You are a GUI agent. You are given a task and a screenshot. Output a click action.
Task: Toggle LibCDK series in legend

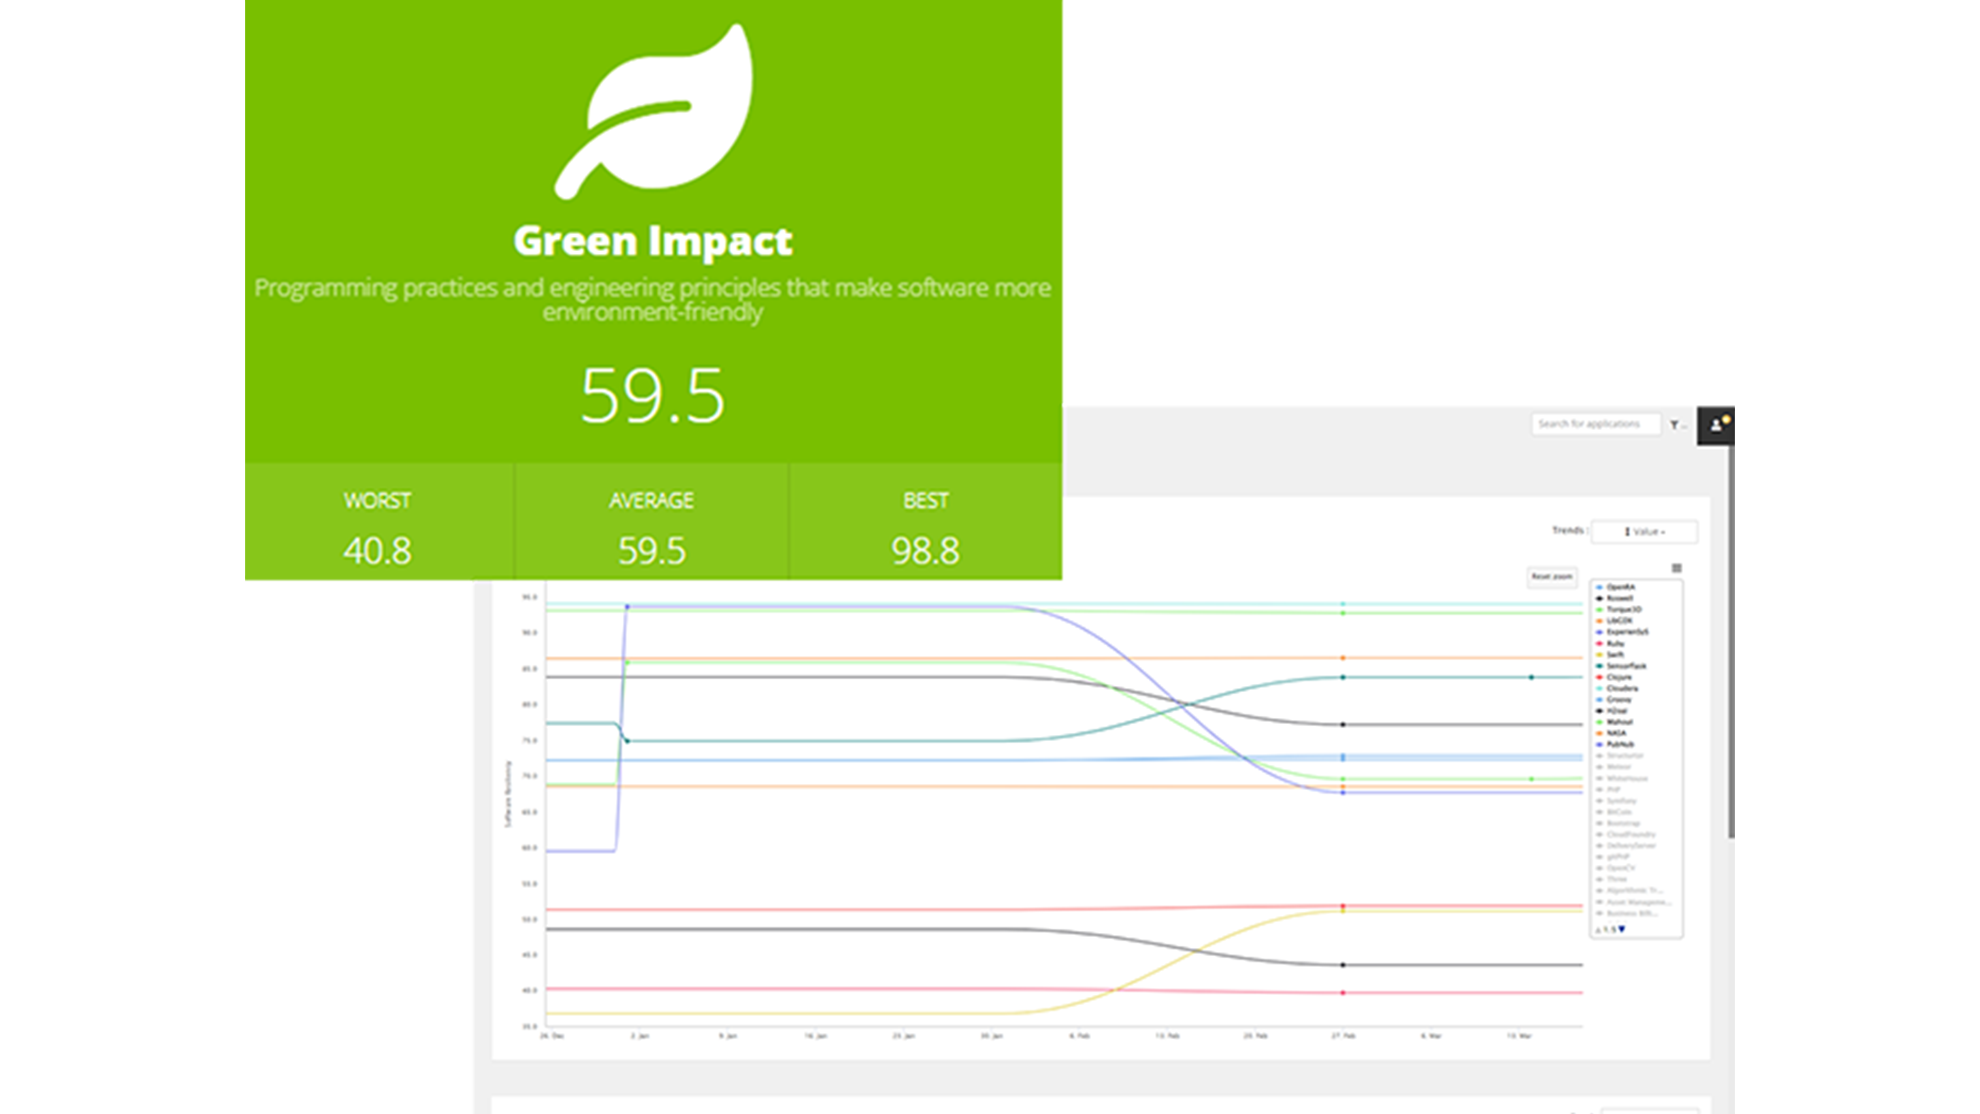tap(1614, 621)
